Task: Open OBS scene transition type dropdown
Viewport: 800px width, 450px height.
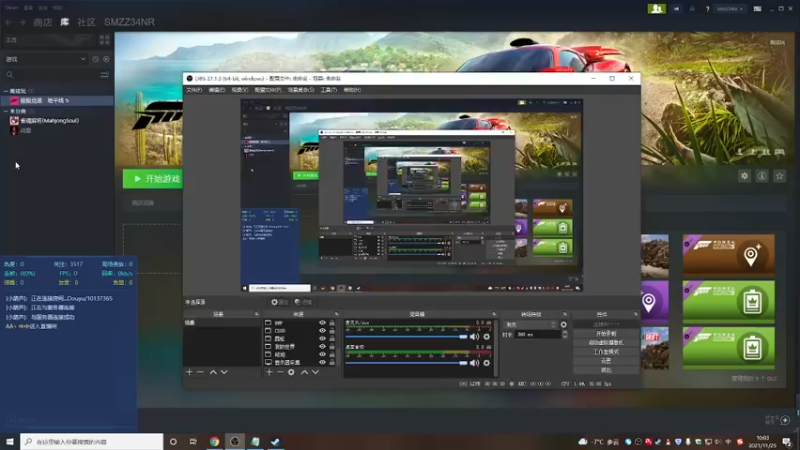Action: [x=531, y=324]
